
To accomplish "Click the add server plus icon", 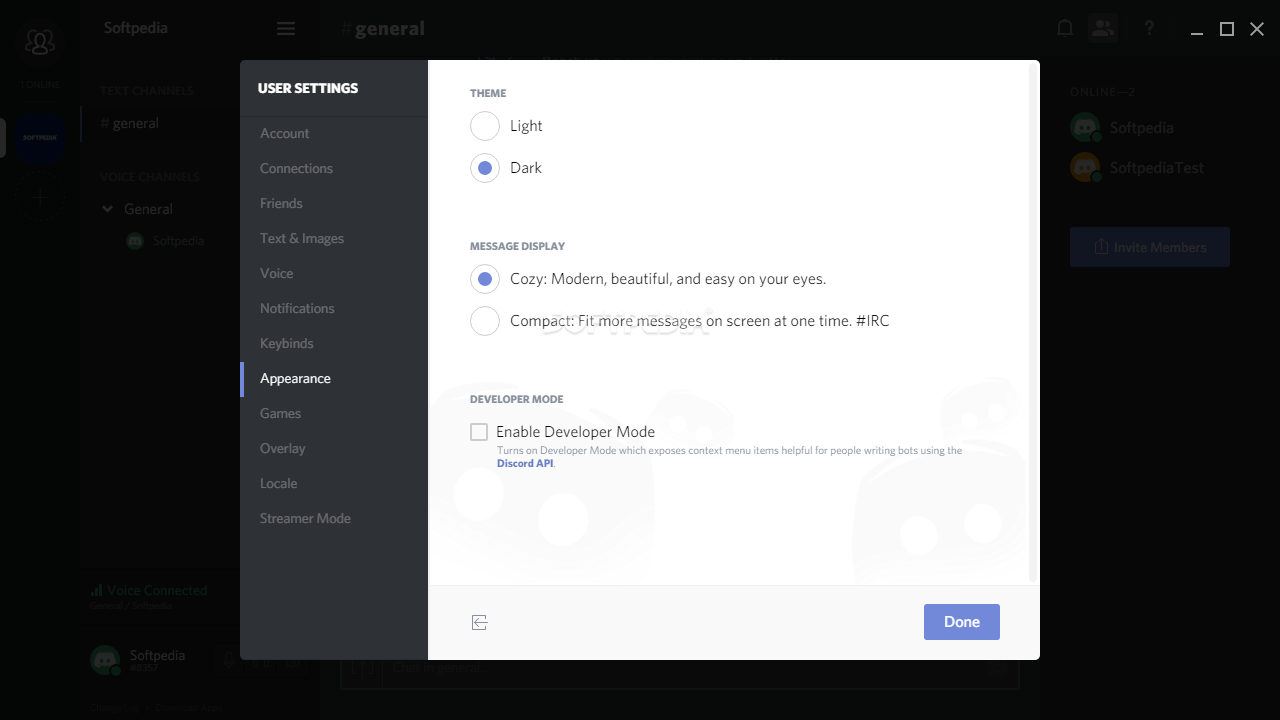I will point(40,197).
